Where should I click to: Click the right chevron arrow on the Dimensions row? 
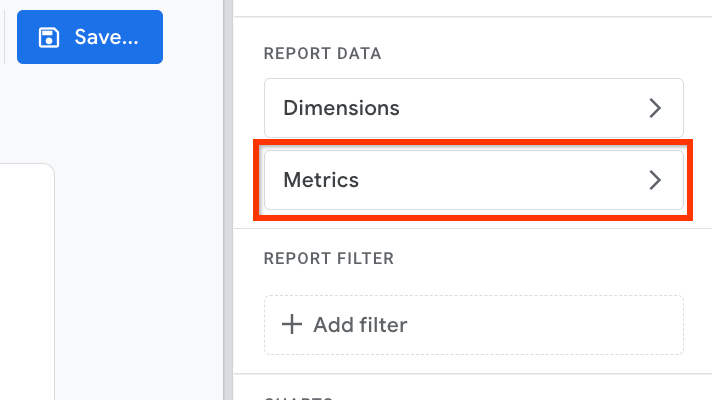click(655, 108)
